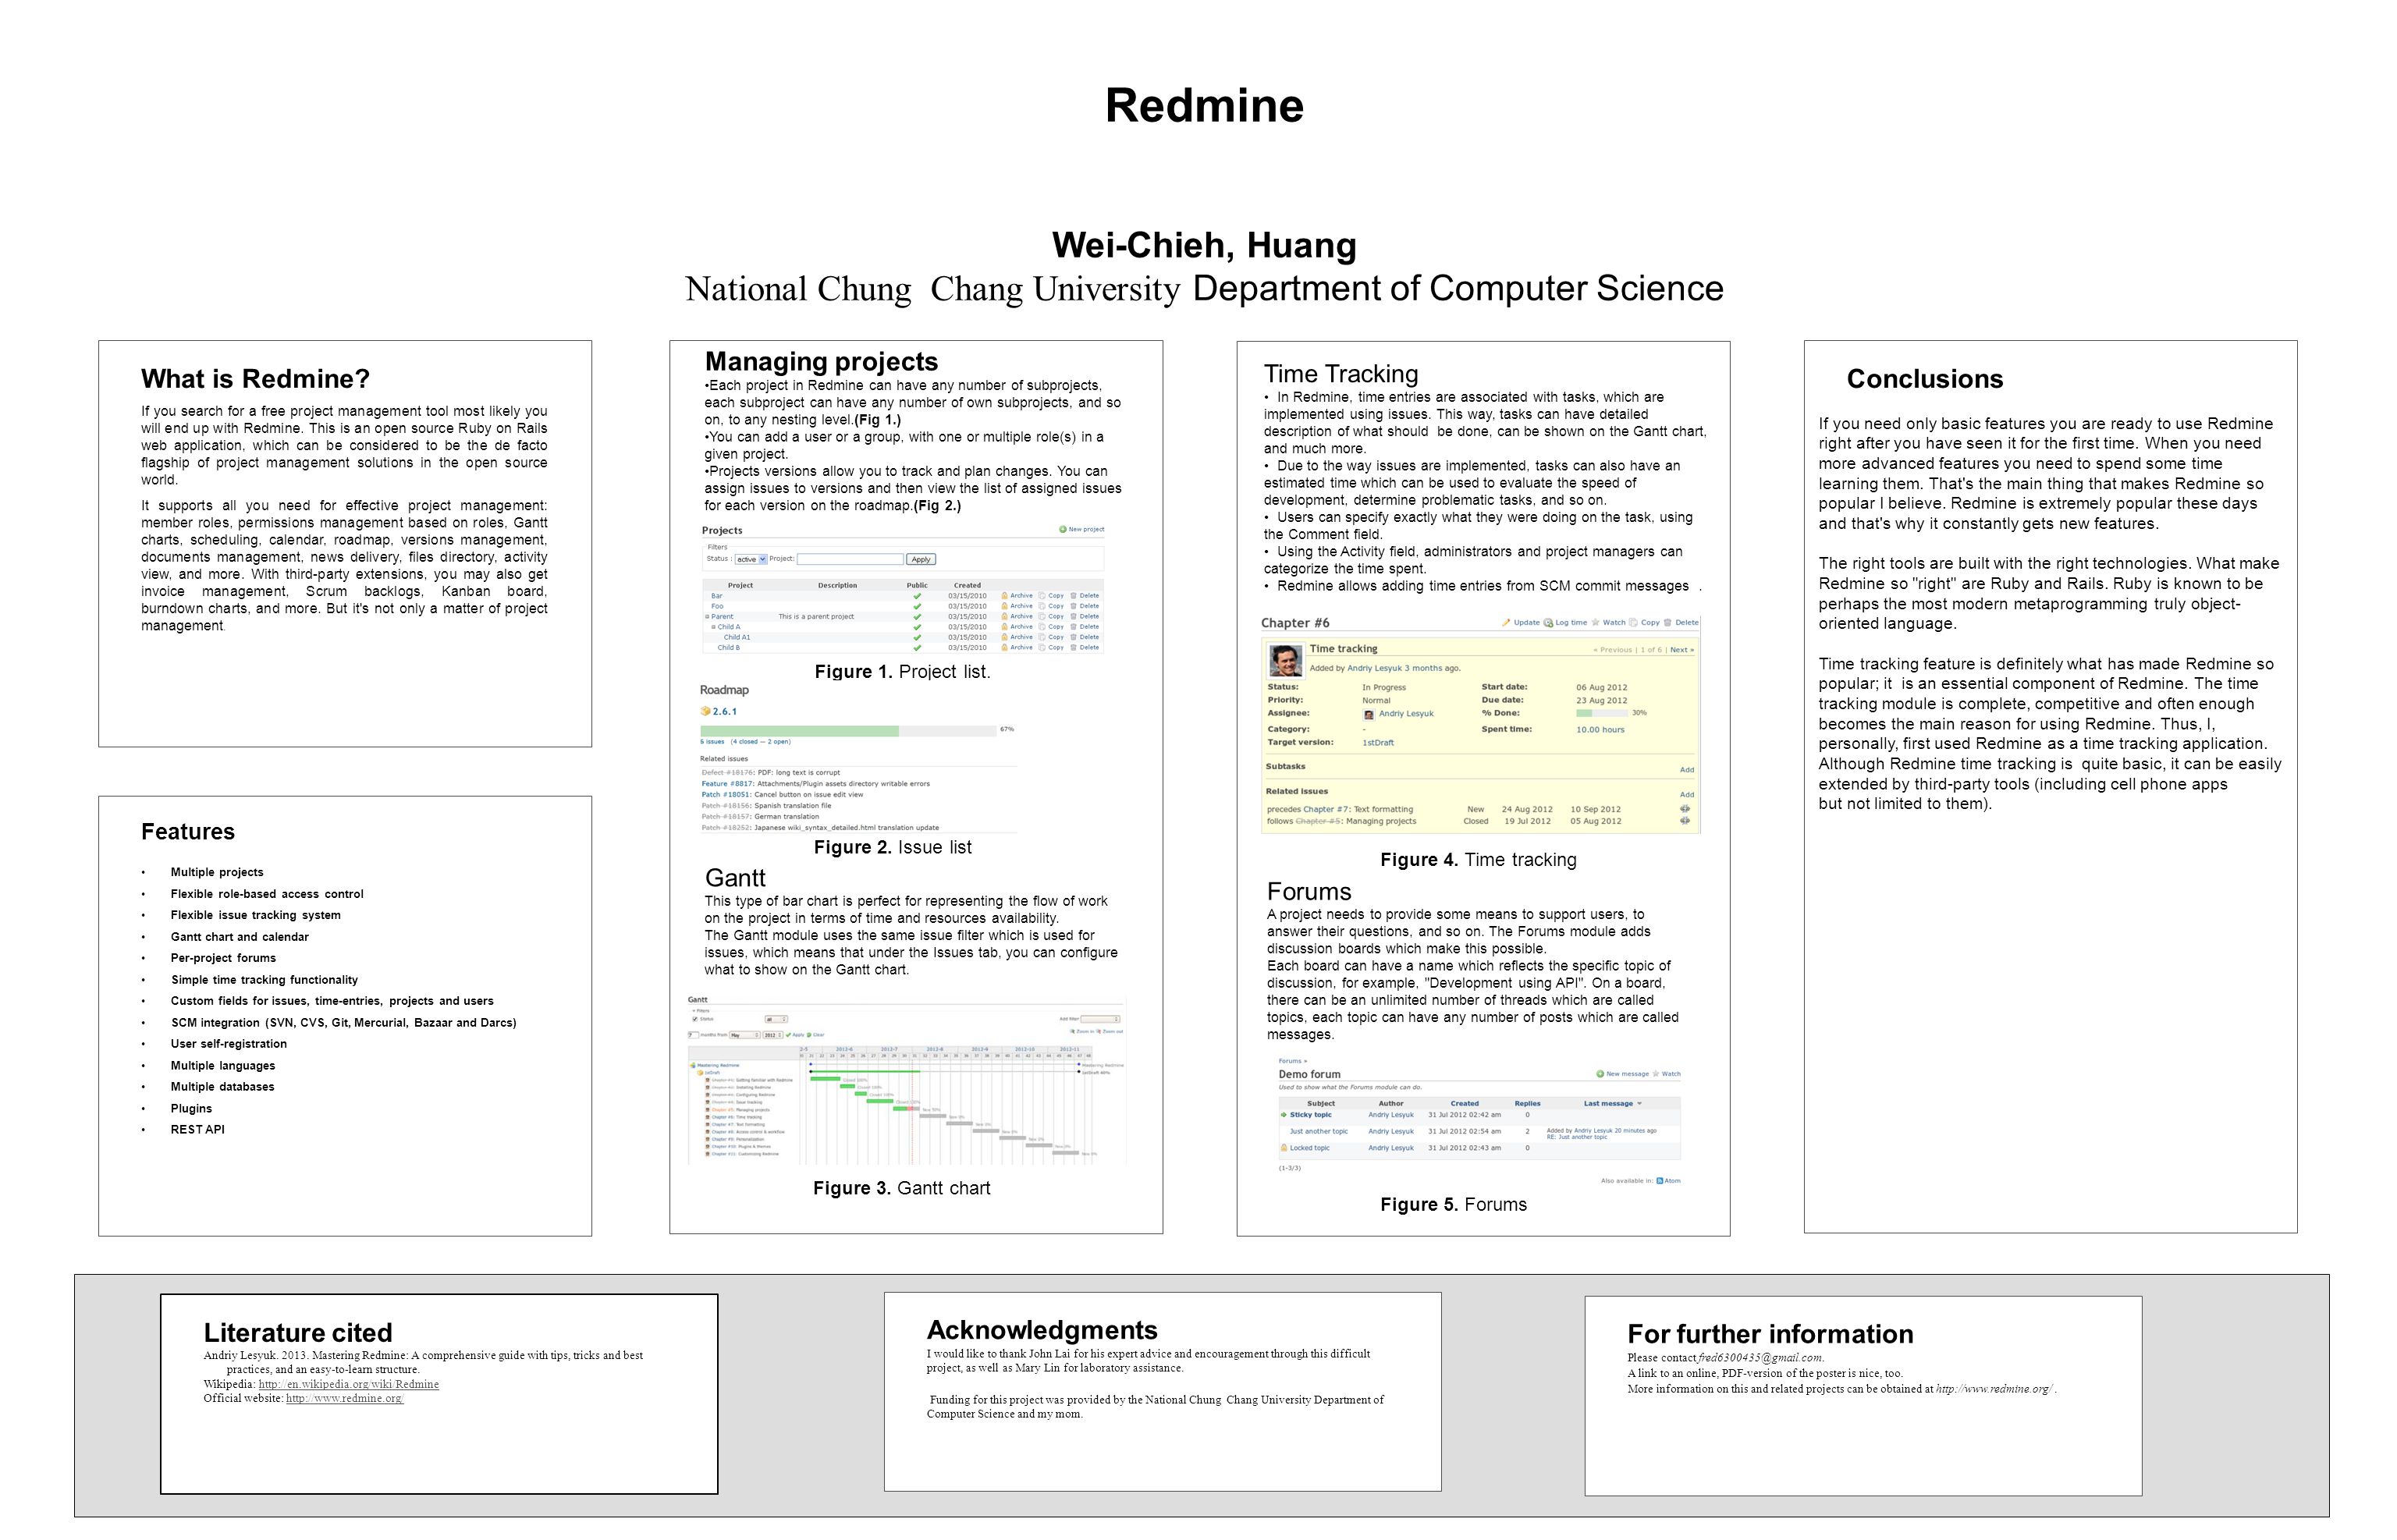Image resolution: width=2397 pixels, height=1540 pixels.
Task: Click the unlink icon for Chapter #5 relation
Action: [x=1685, y=821]
